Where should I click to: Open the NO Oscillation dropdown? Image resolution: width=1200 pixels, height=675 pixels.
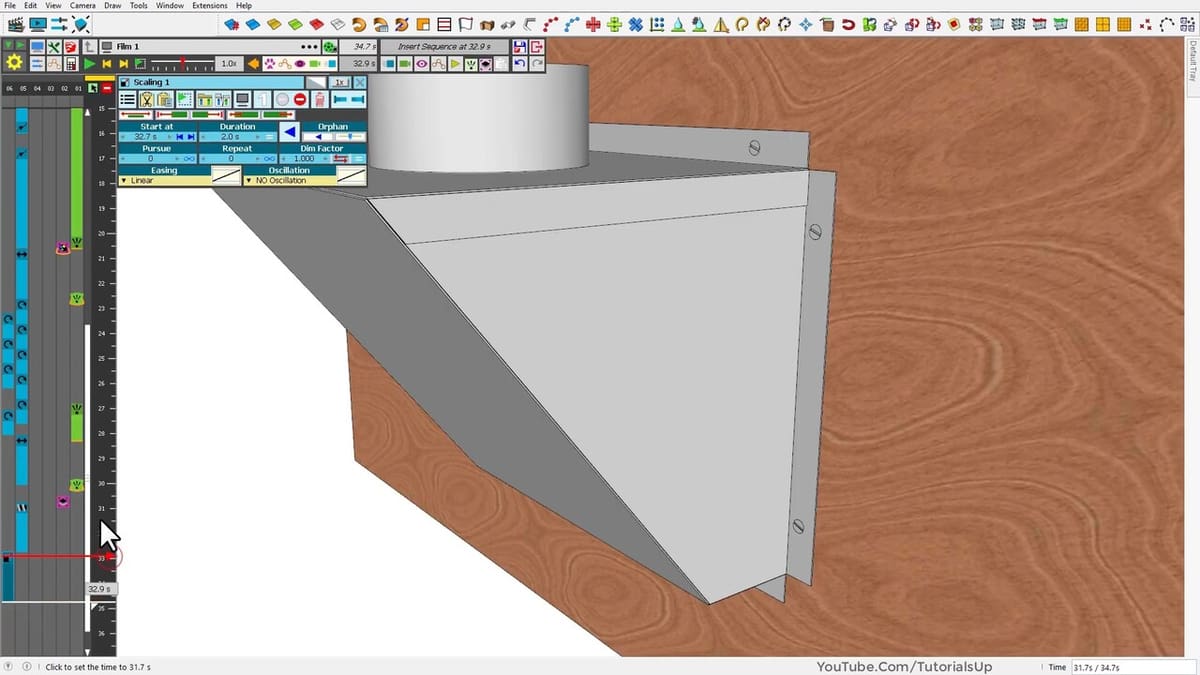290,180
